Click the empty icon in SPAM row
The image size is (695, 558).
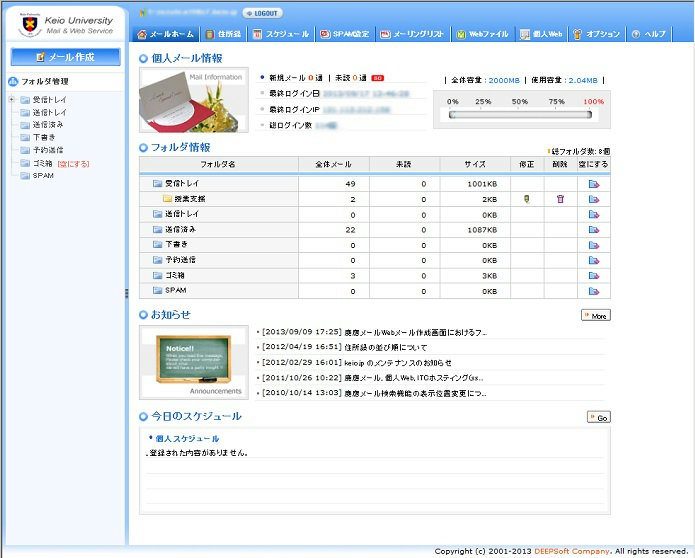tap(594, 291)
